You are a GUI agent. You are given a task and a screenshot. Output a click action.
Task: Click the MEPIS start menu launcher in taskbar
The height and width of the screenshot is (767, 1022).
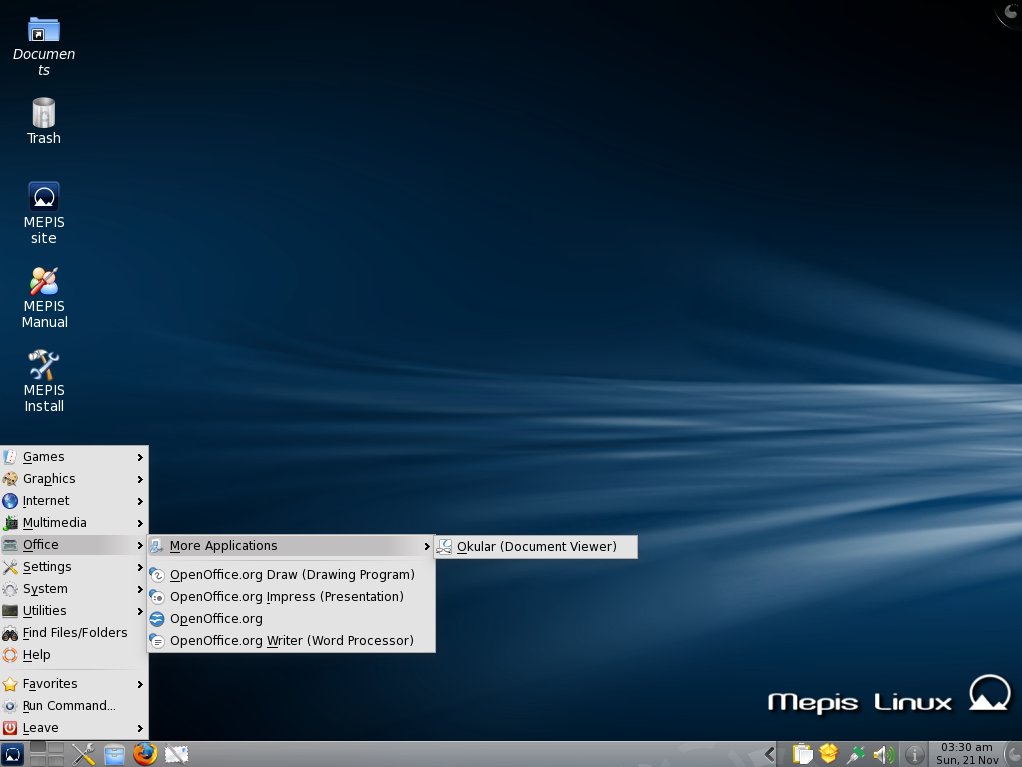[12, 755]
